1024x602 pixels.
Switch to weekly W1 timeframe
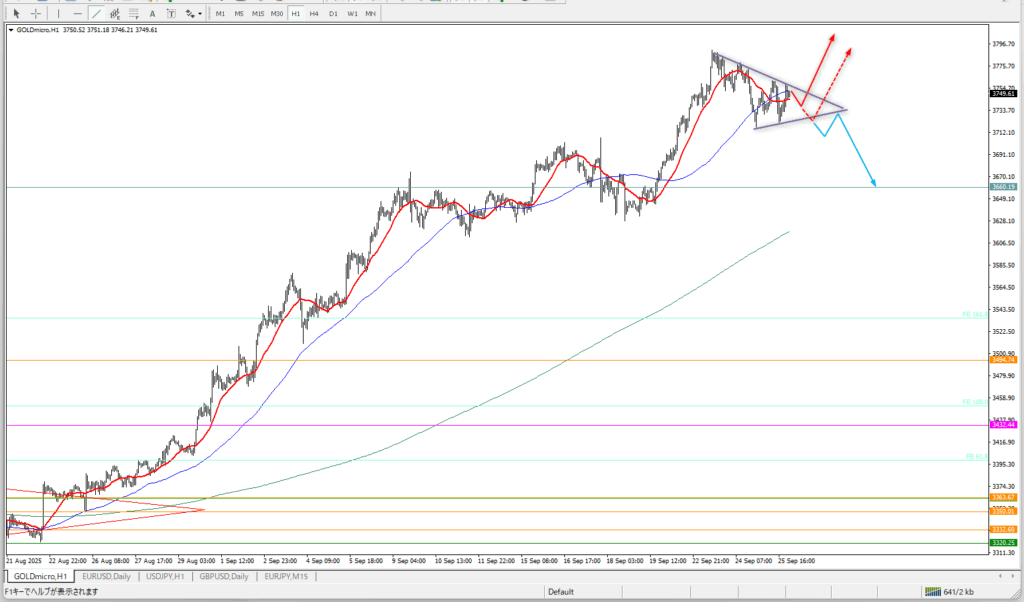352,13
